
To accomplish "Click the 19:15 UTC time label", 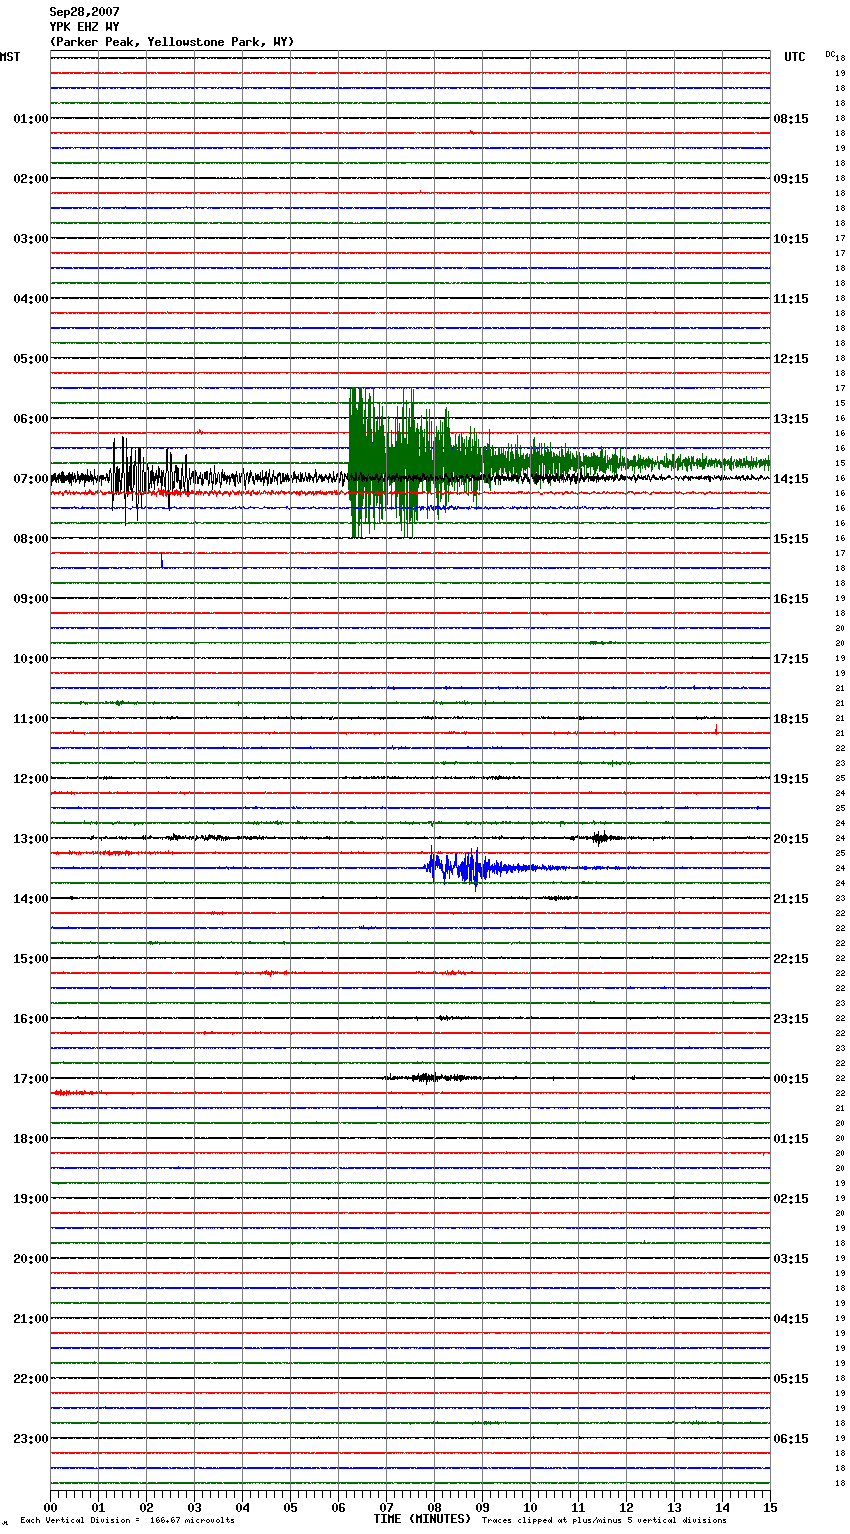I will click(791, 779).
